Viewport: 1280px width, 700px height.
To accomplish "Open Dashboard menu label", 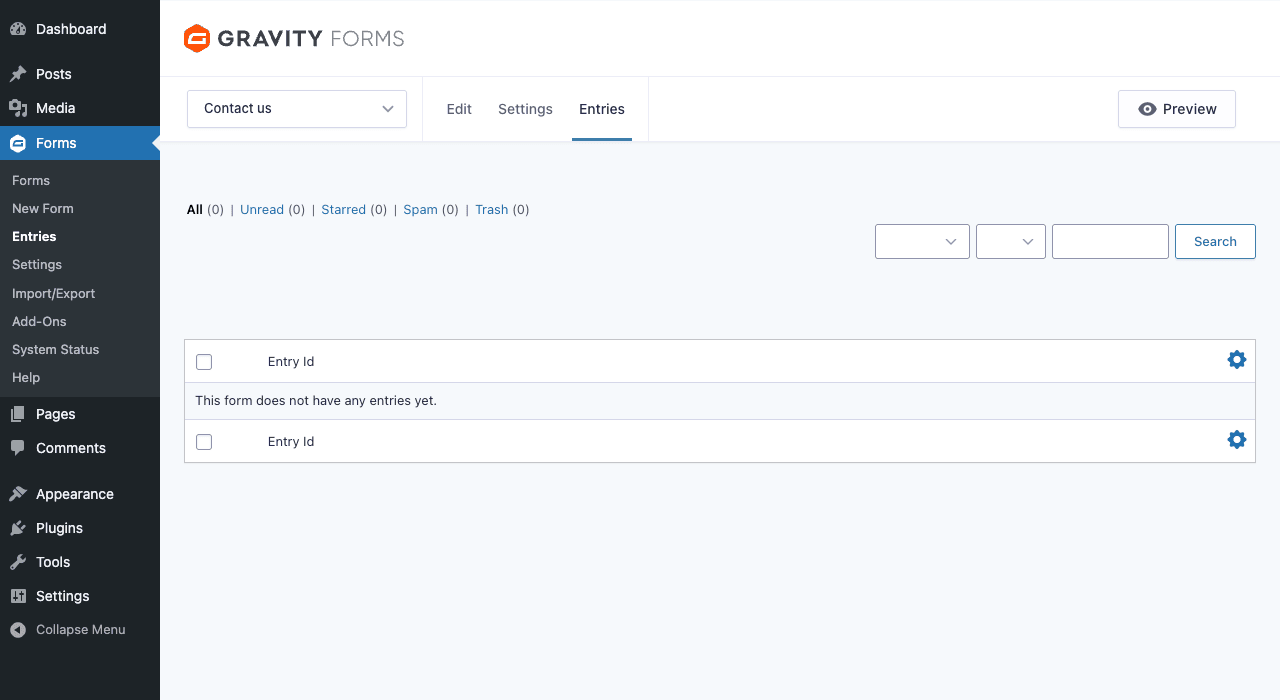I will (x=71, y=29).
